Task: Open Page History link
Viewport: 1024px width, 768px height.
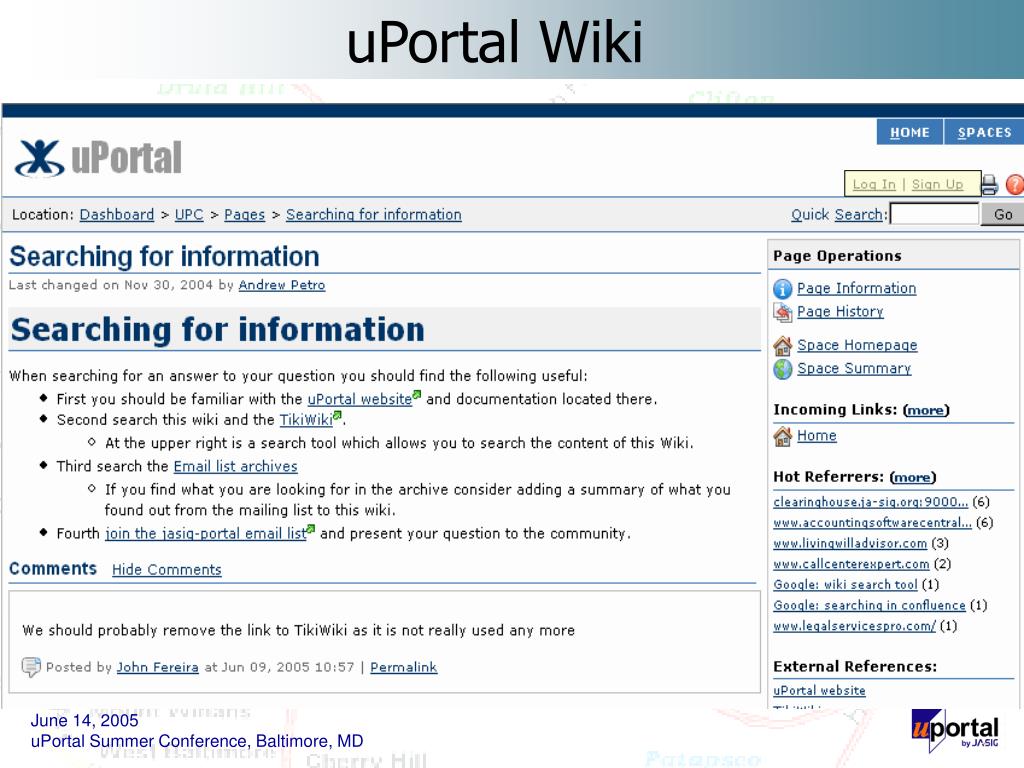Action: (840, 312)
